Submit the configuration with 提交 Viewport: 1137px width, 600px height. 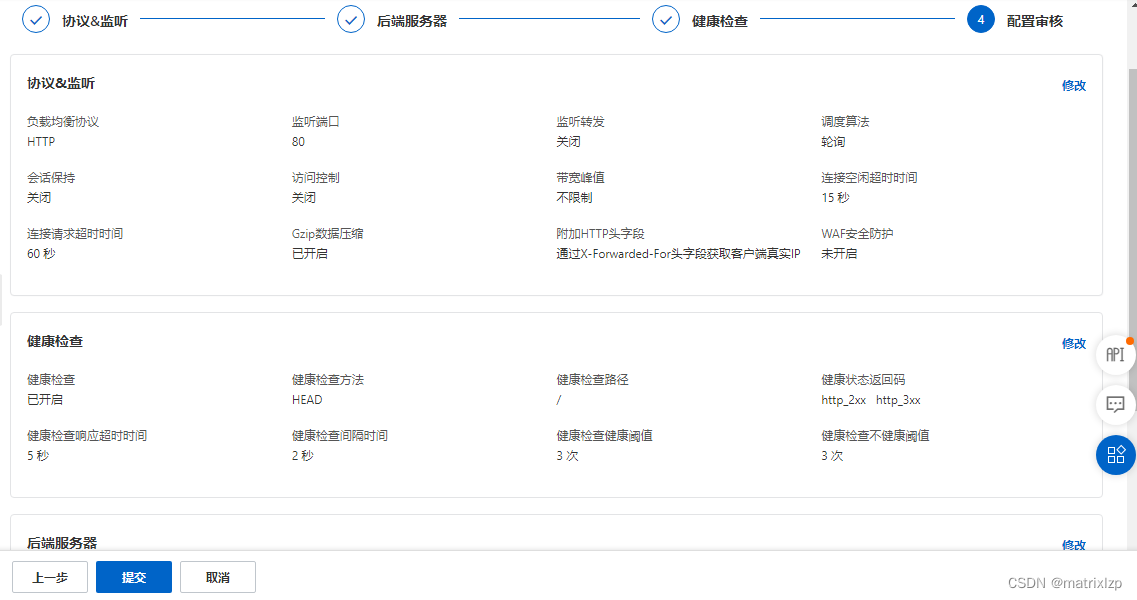[133, 577]
